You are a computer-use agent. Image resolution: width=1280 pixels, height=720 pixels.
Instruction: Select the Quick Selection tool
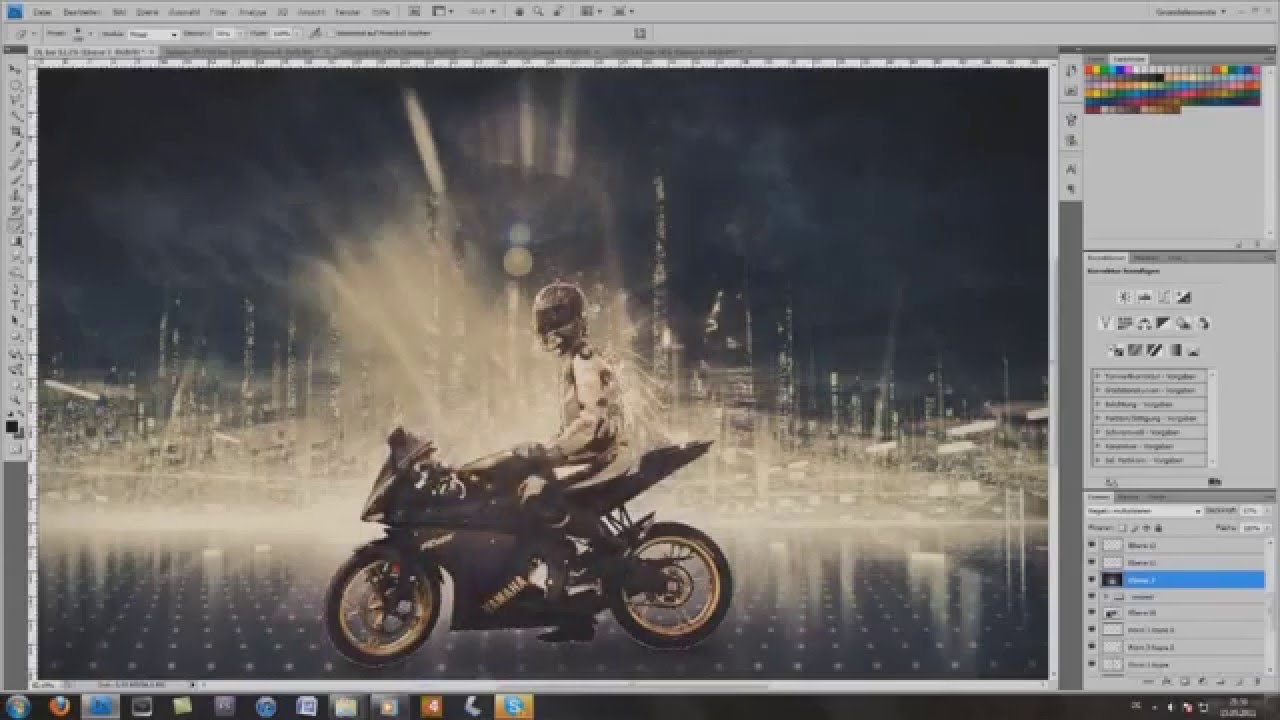point(16,116)
